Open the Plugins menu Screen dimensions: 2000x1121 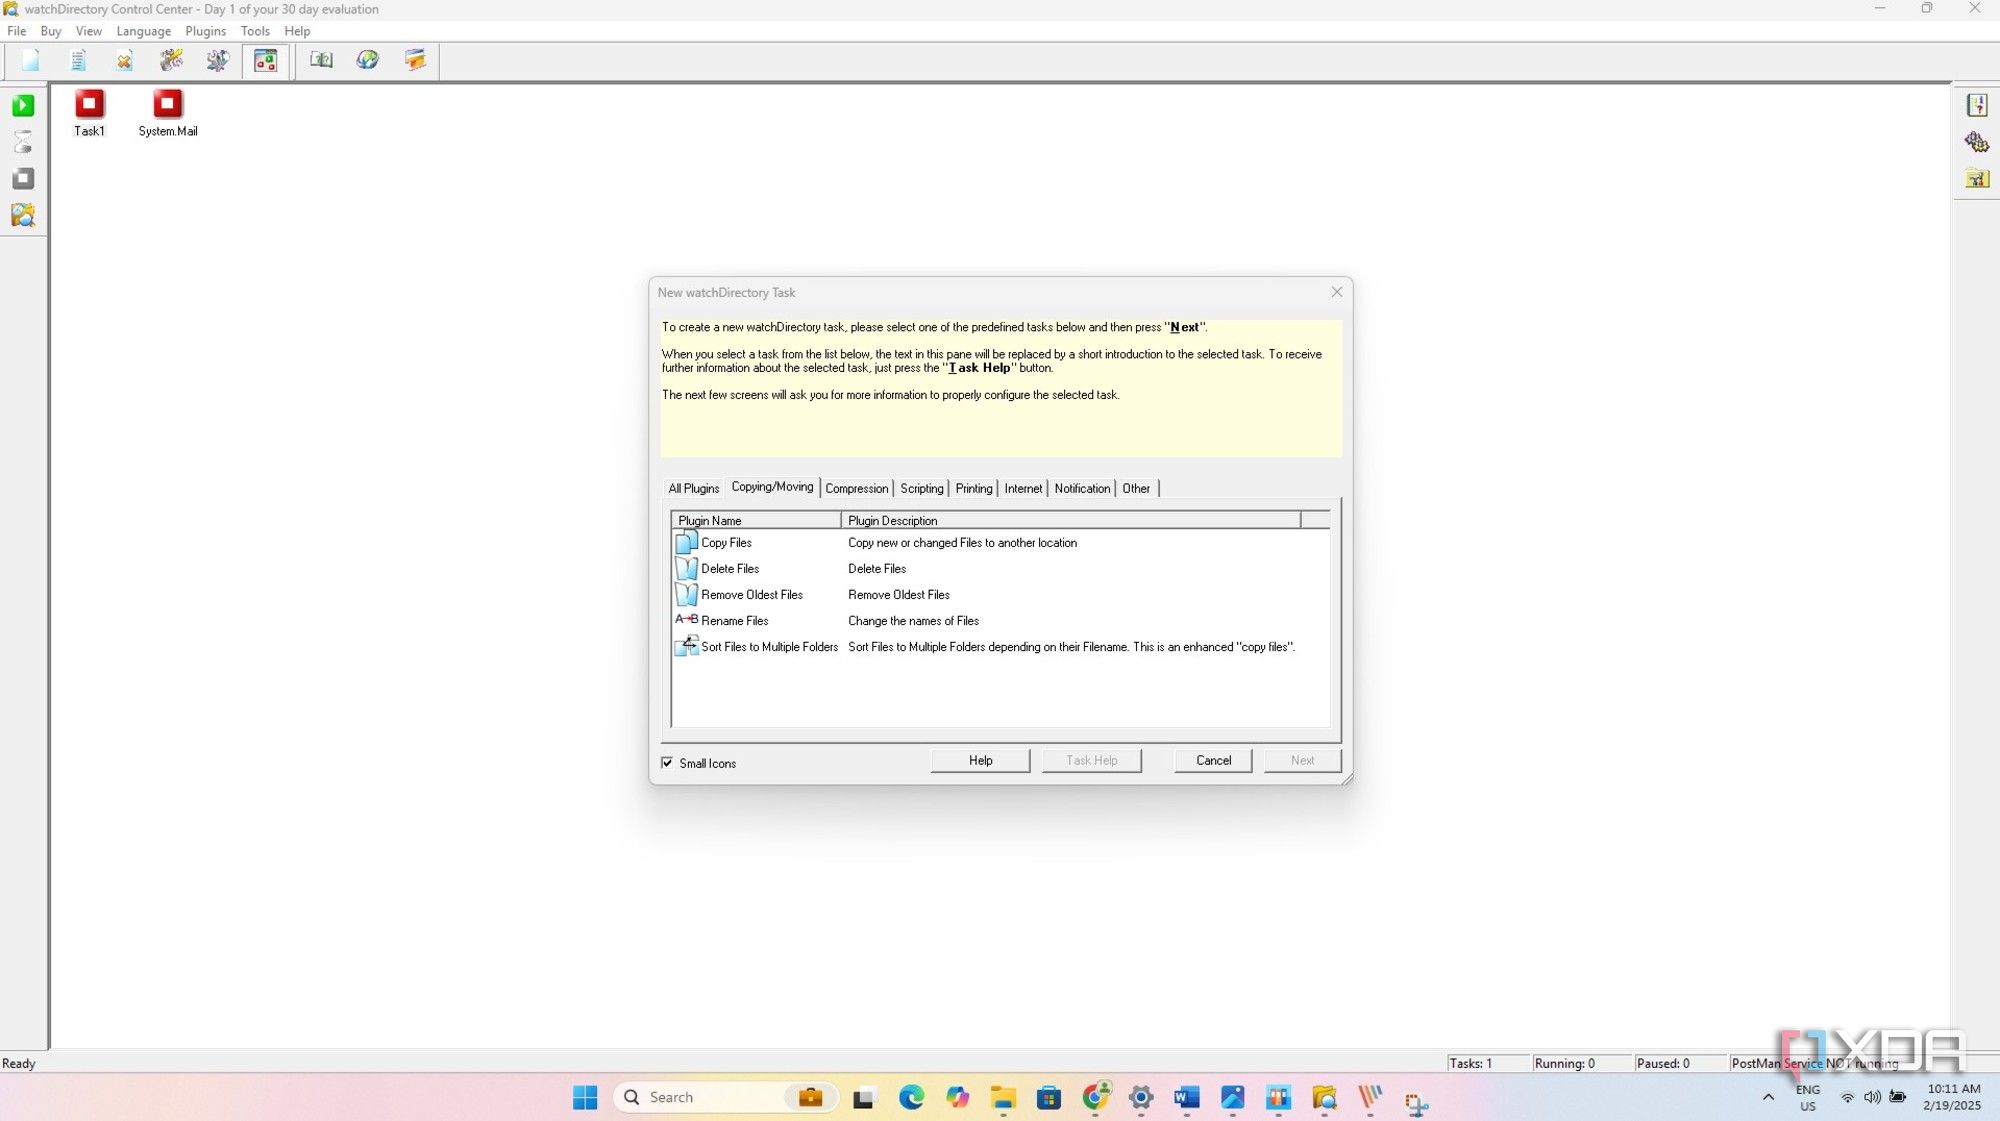(x=205, y=31)
